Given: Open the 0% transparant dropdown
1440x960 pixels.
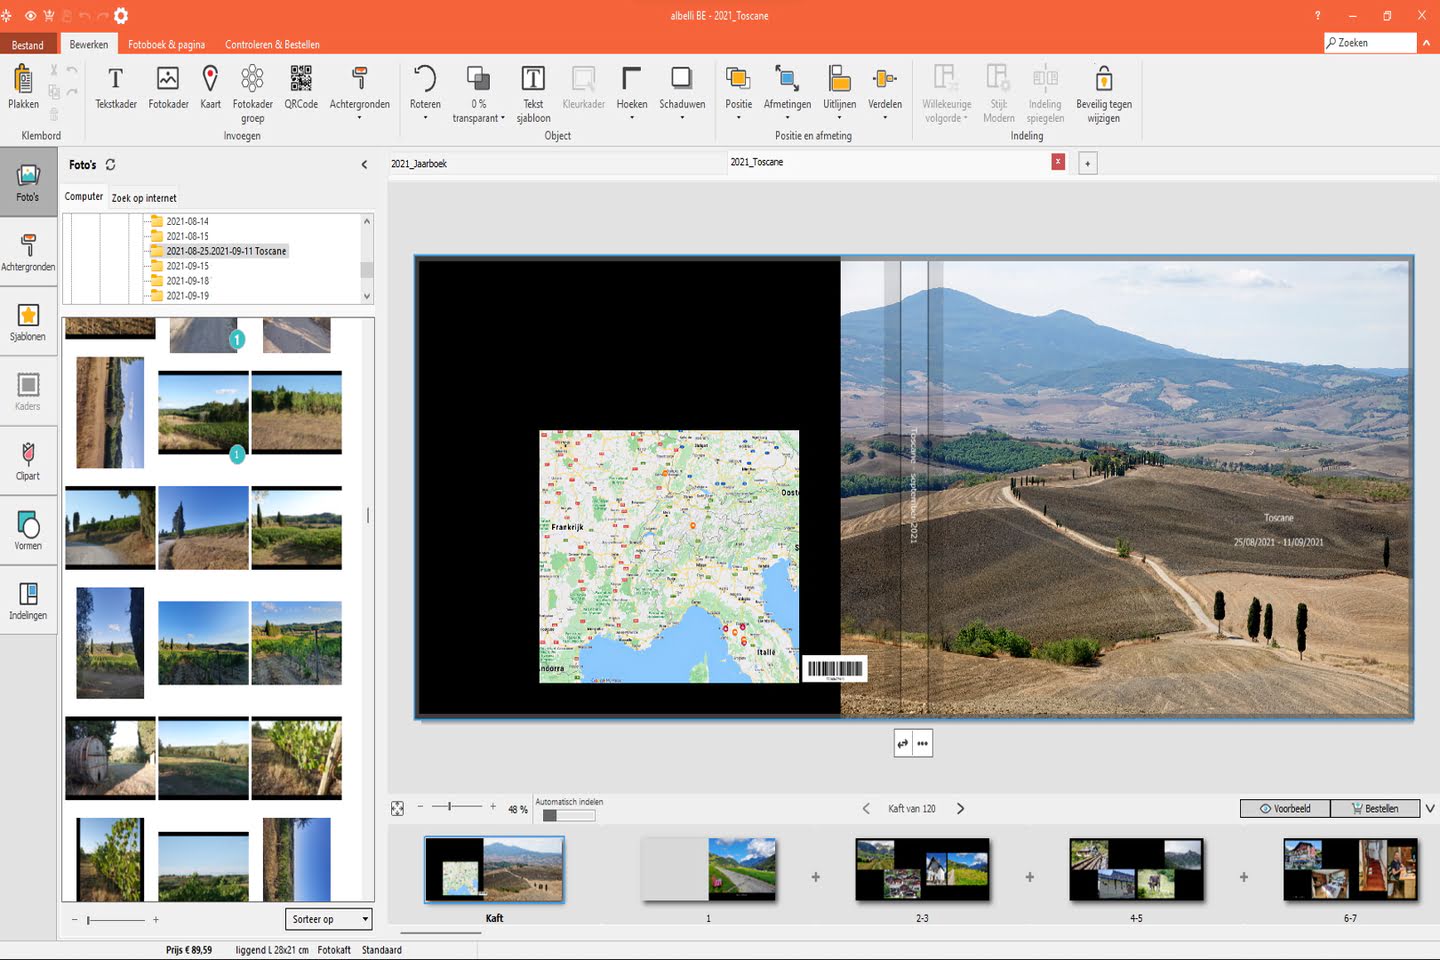Looking at the screenshot, I should click(478, 94).
